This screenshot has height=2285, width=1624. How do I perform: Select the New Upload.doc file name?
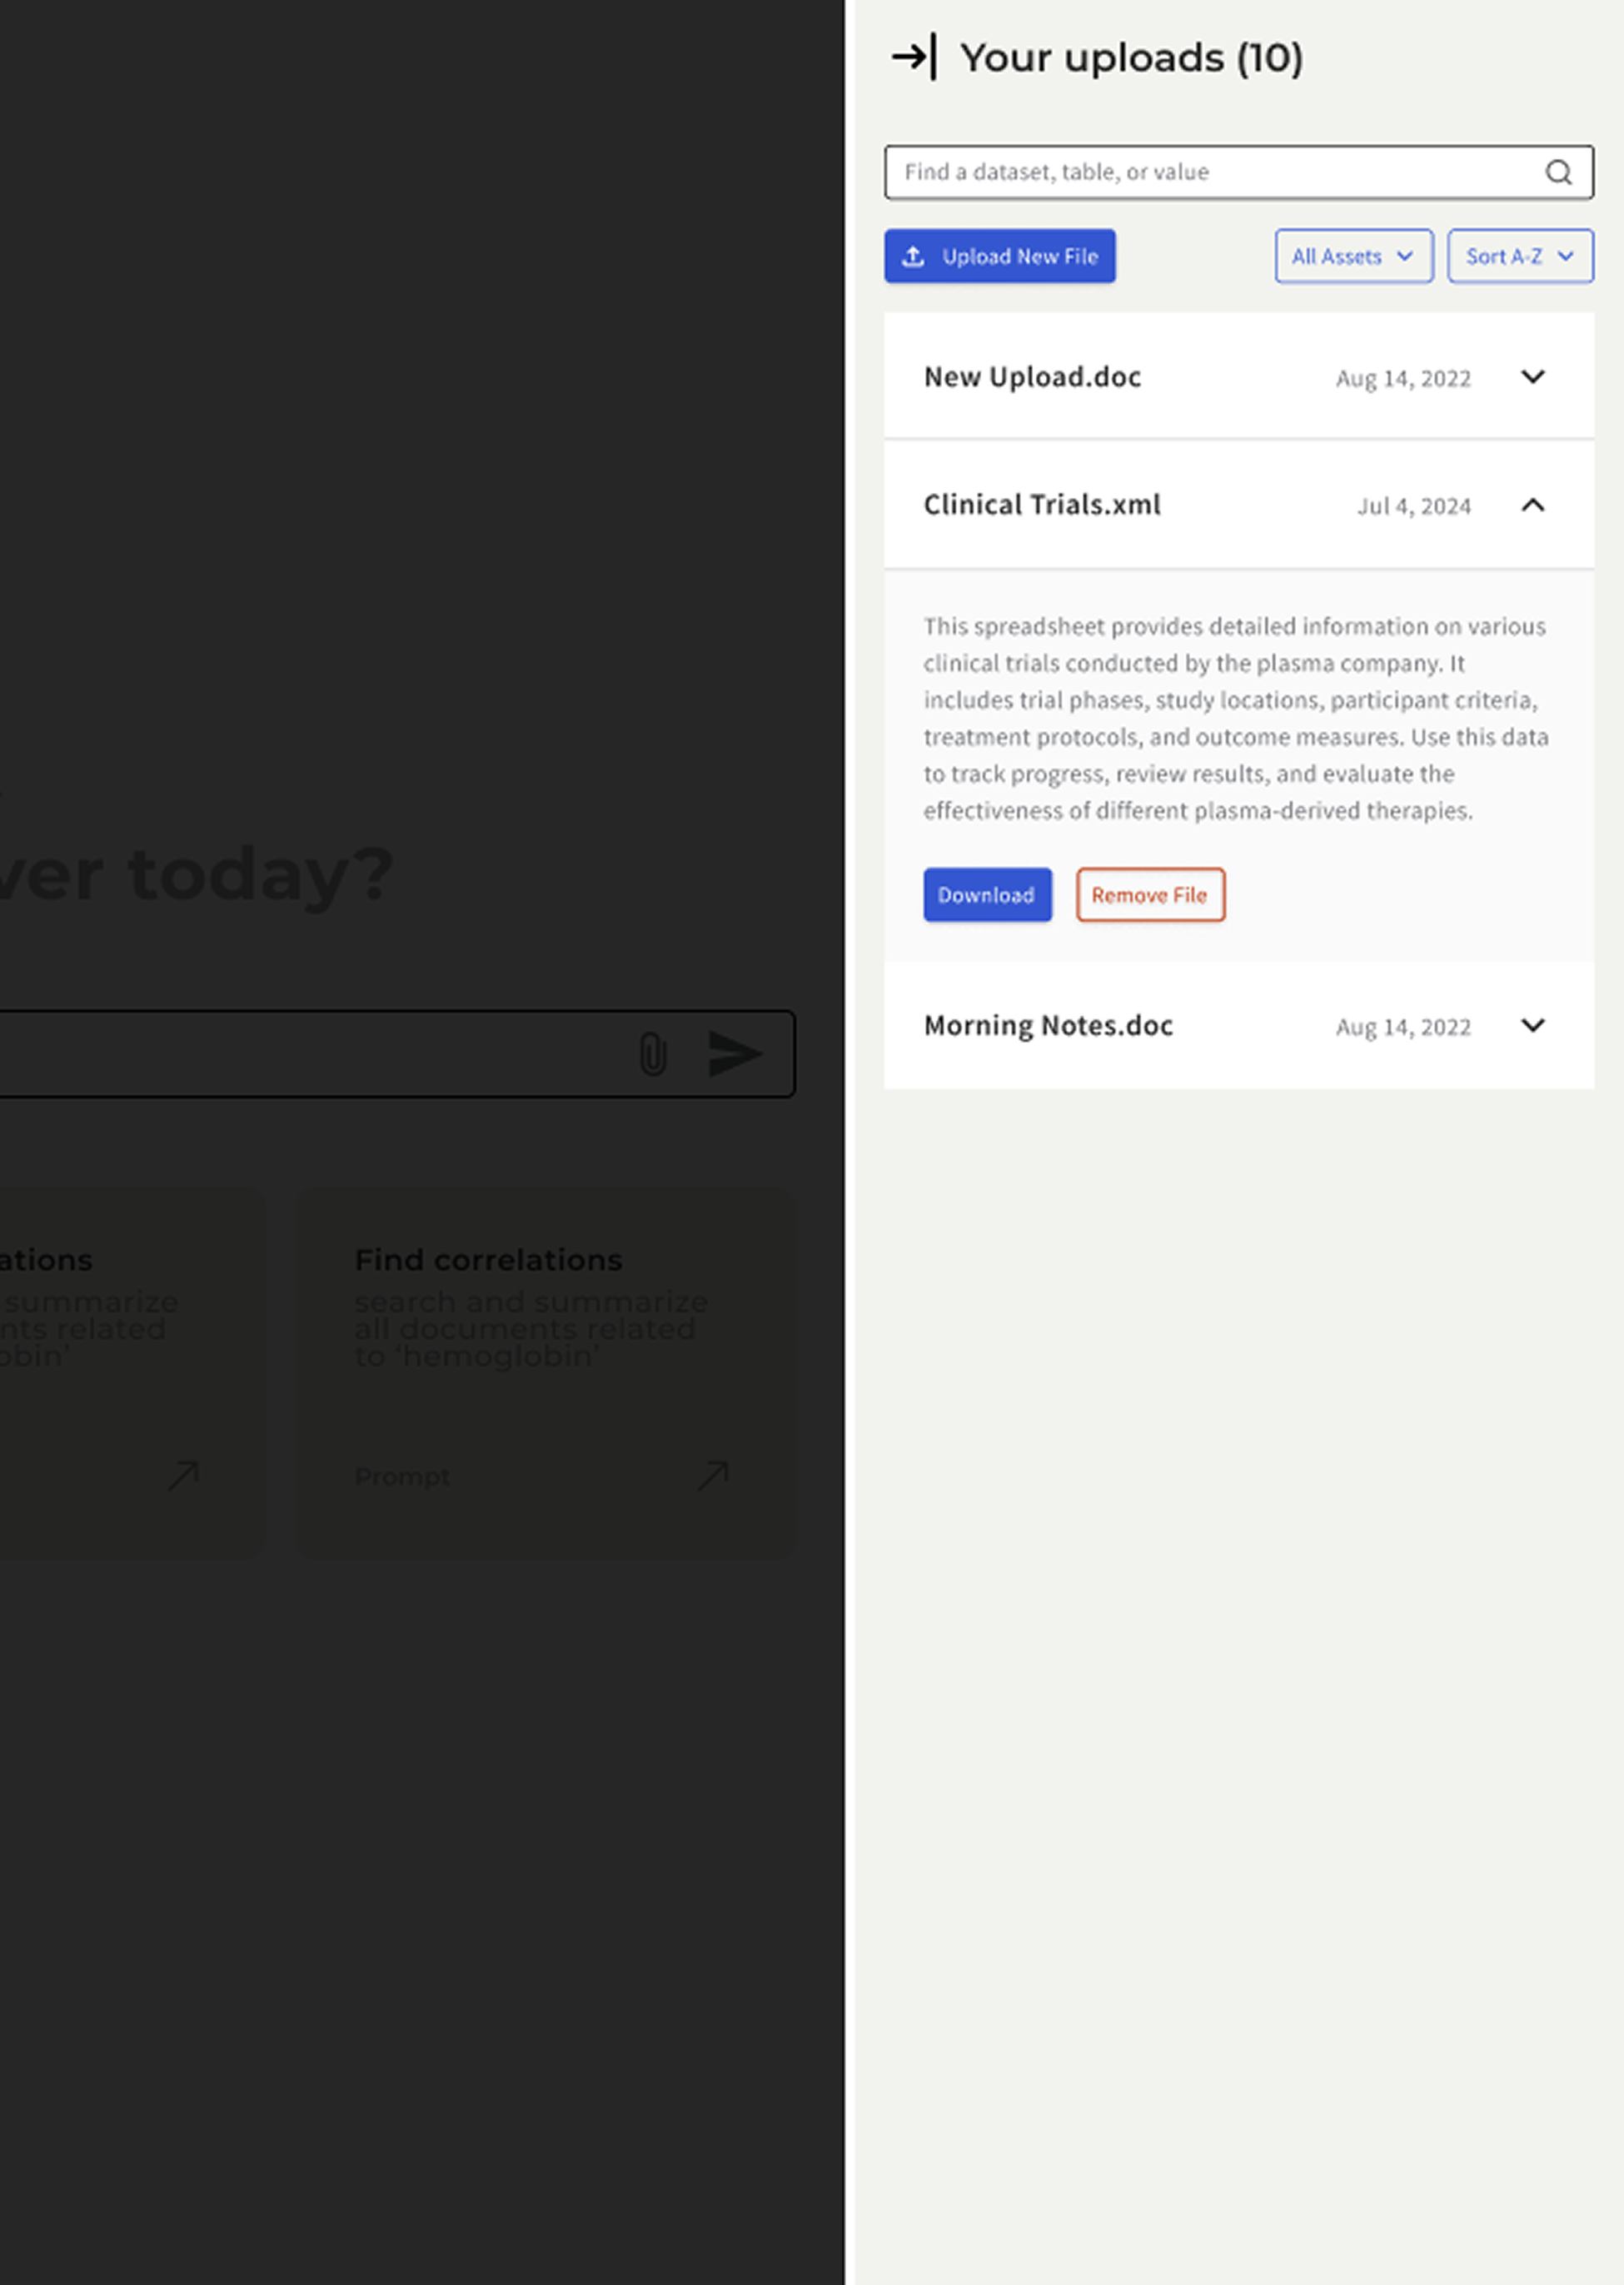(x=1032, y=377)
